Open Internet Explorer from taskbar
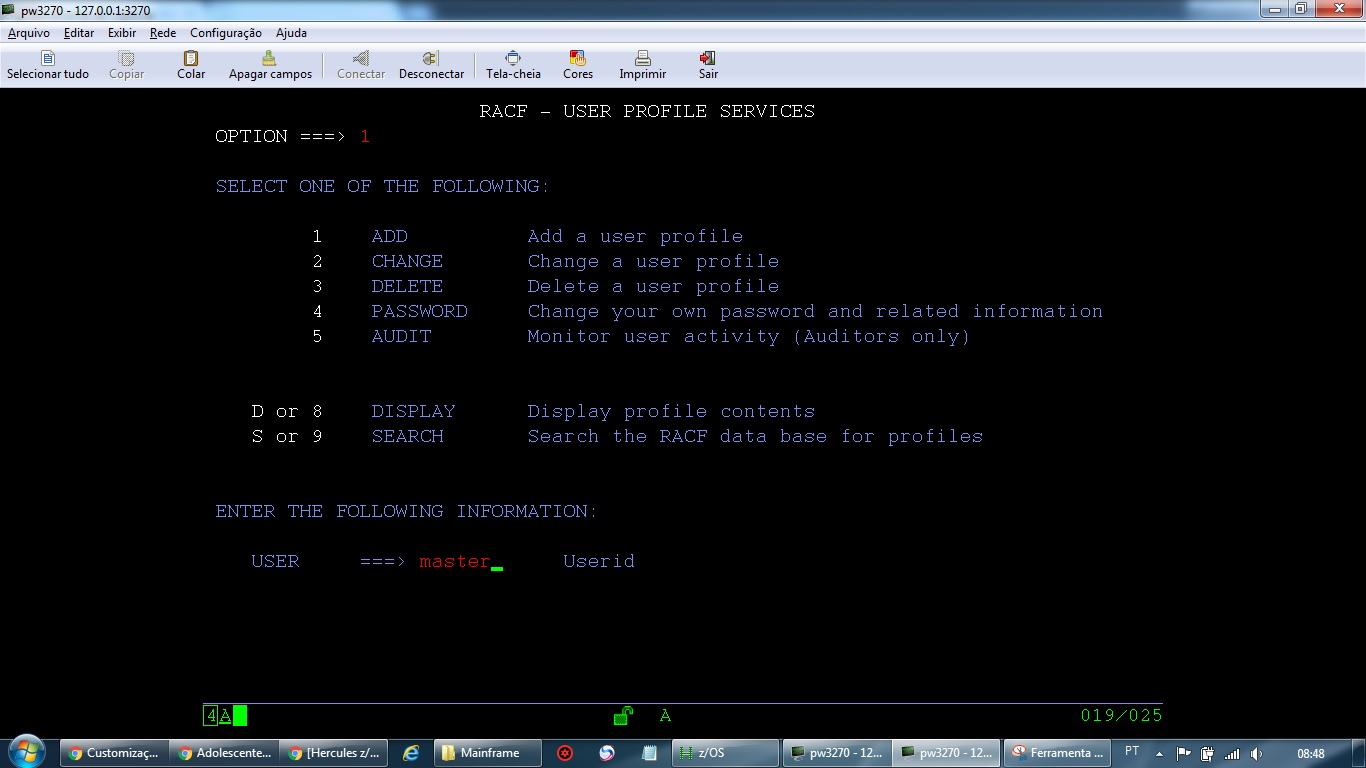Image resolution: width=1366 pixels, height=768 pixels. [411, 753]
